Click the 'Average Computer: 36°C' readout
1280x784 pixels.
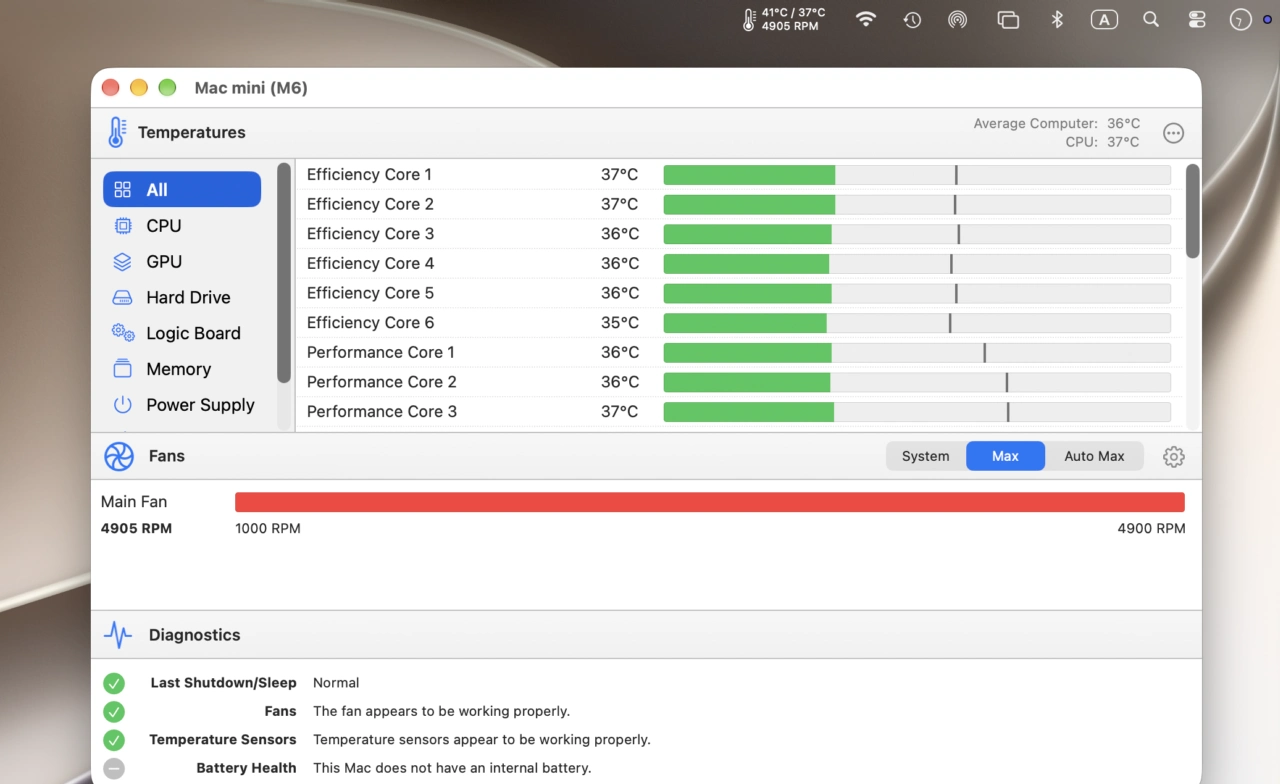pos(1056,124)
